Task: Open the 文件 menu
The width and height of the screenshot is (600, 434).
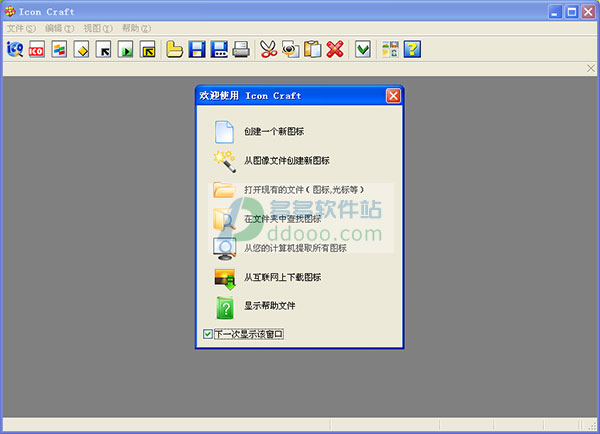Action: 21,28
